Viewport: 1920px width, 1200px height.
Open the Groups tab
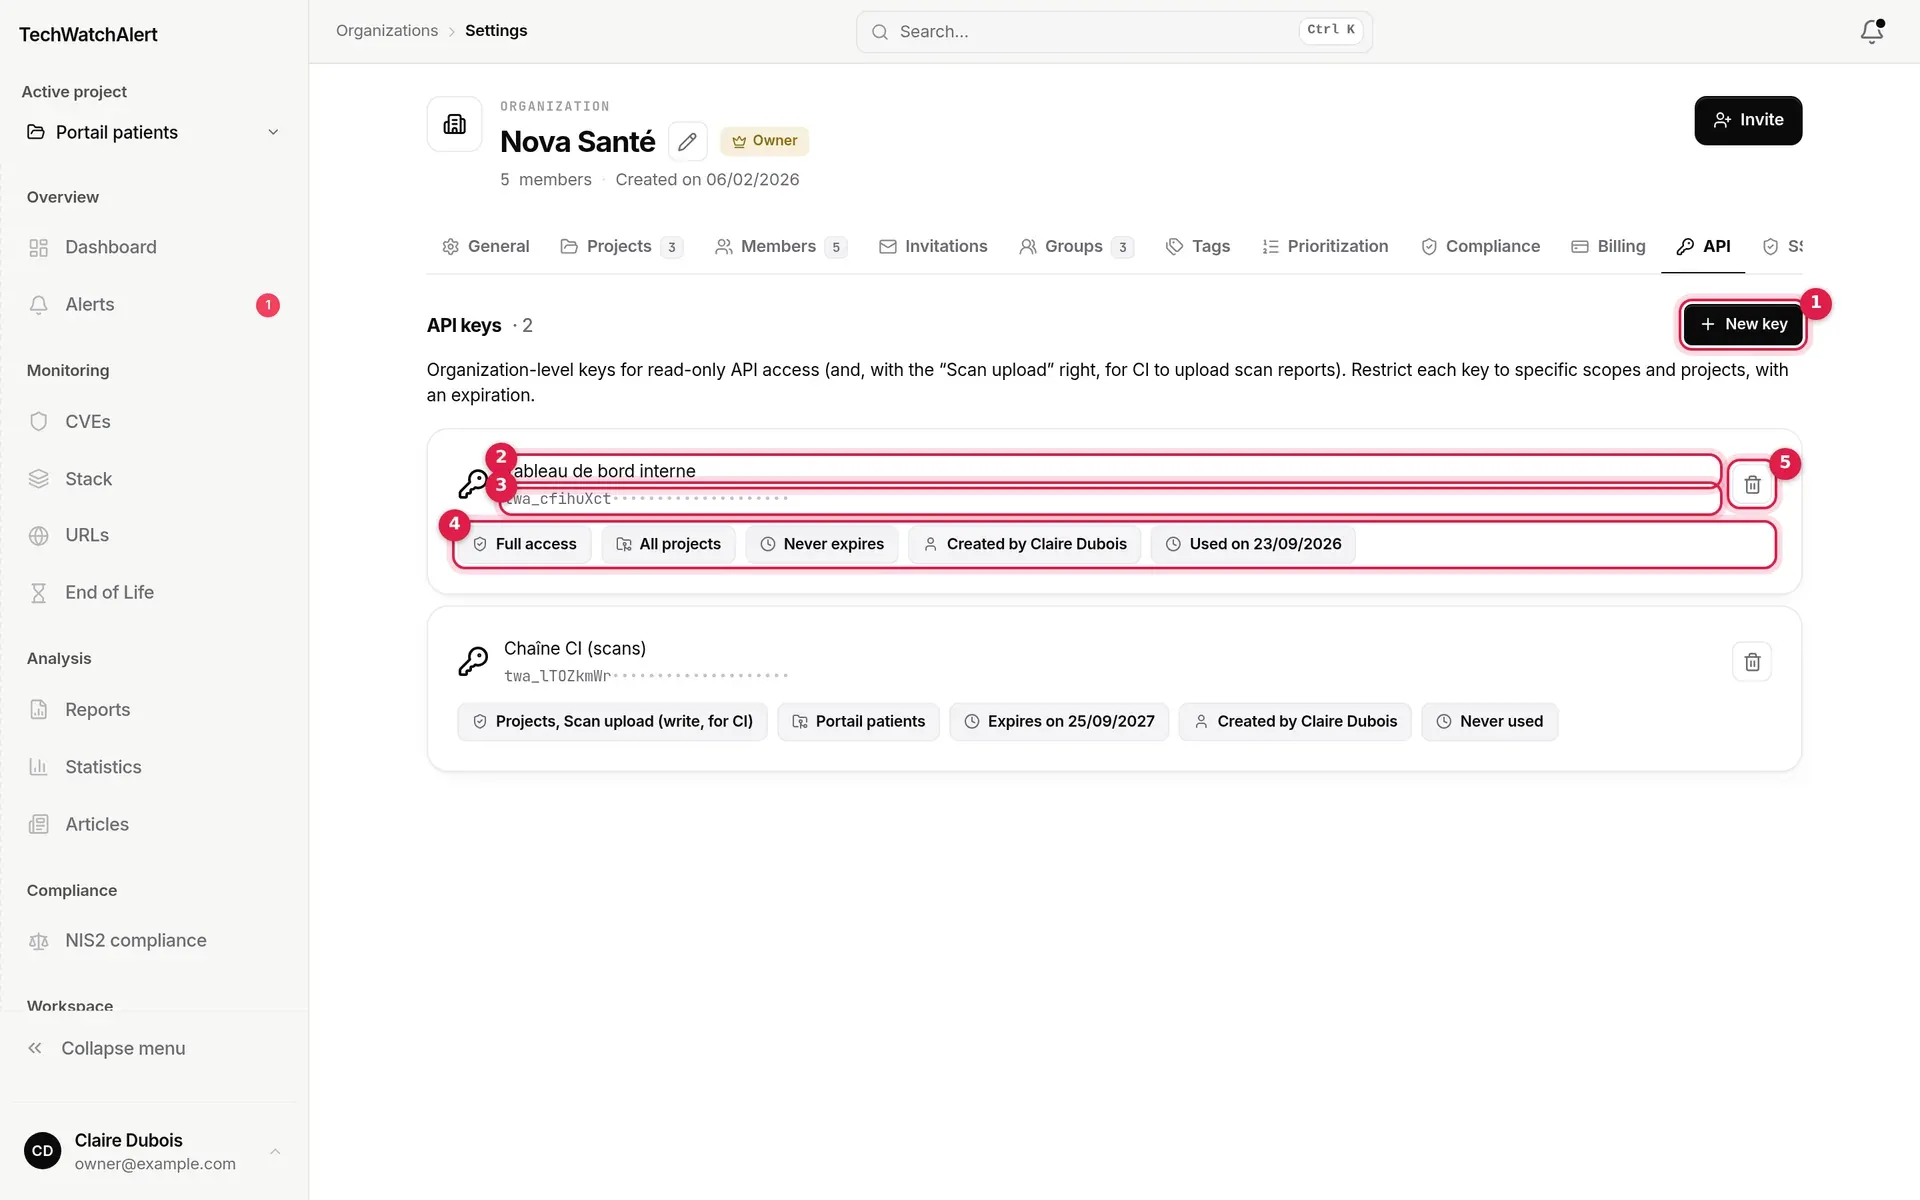tap(1076, 247)
